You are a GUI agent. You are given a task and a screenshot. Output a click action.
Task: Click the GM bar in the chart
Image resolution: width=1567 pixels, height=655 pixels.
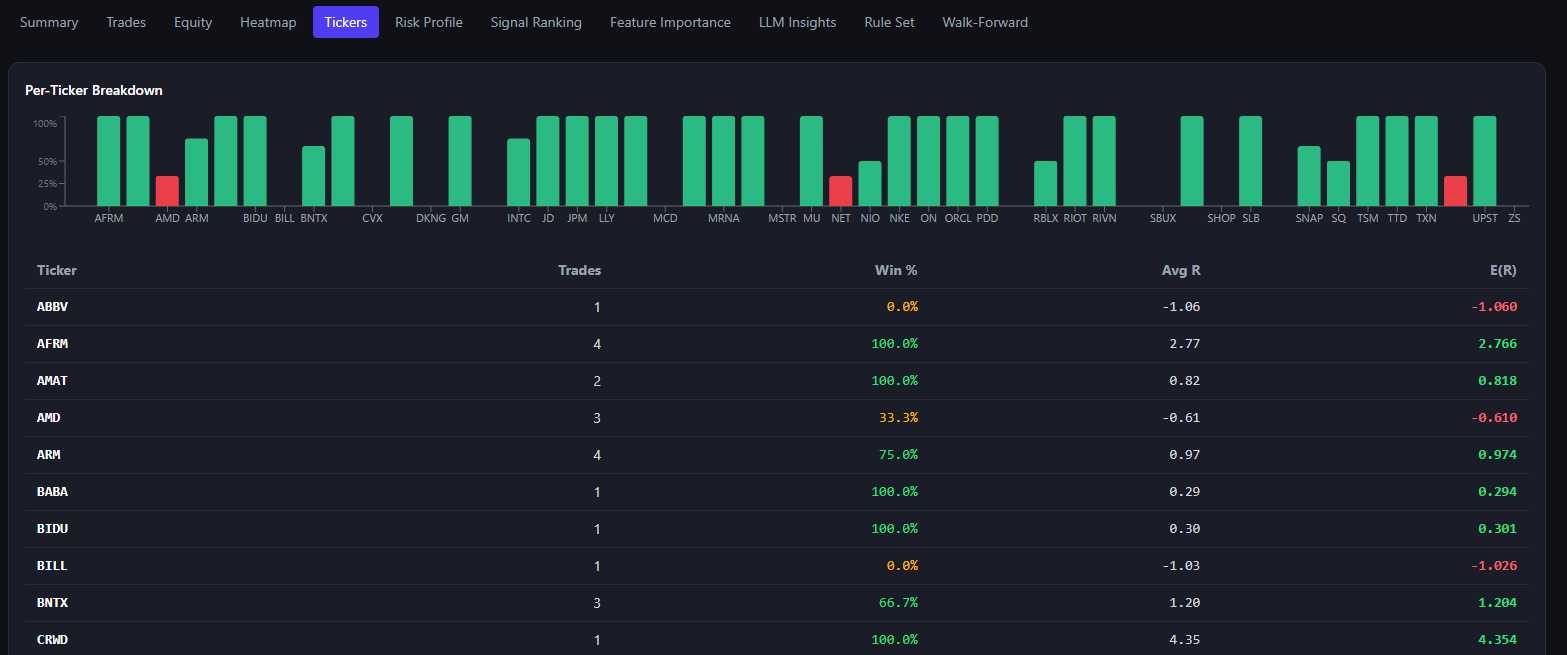click(460, 161)
